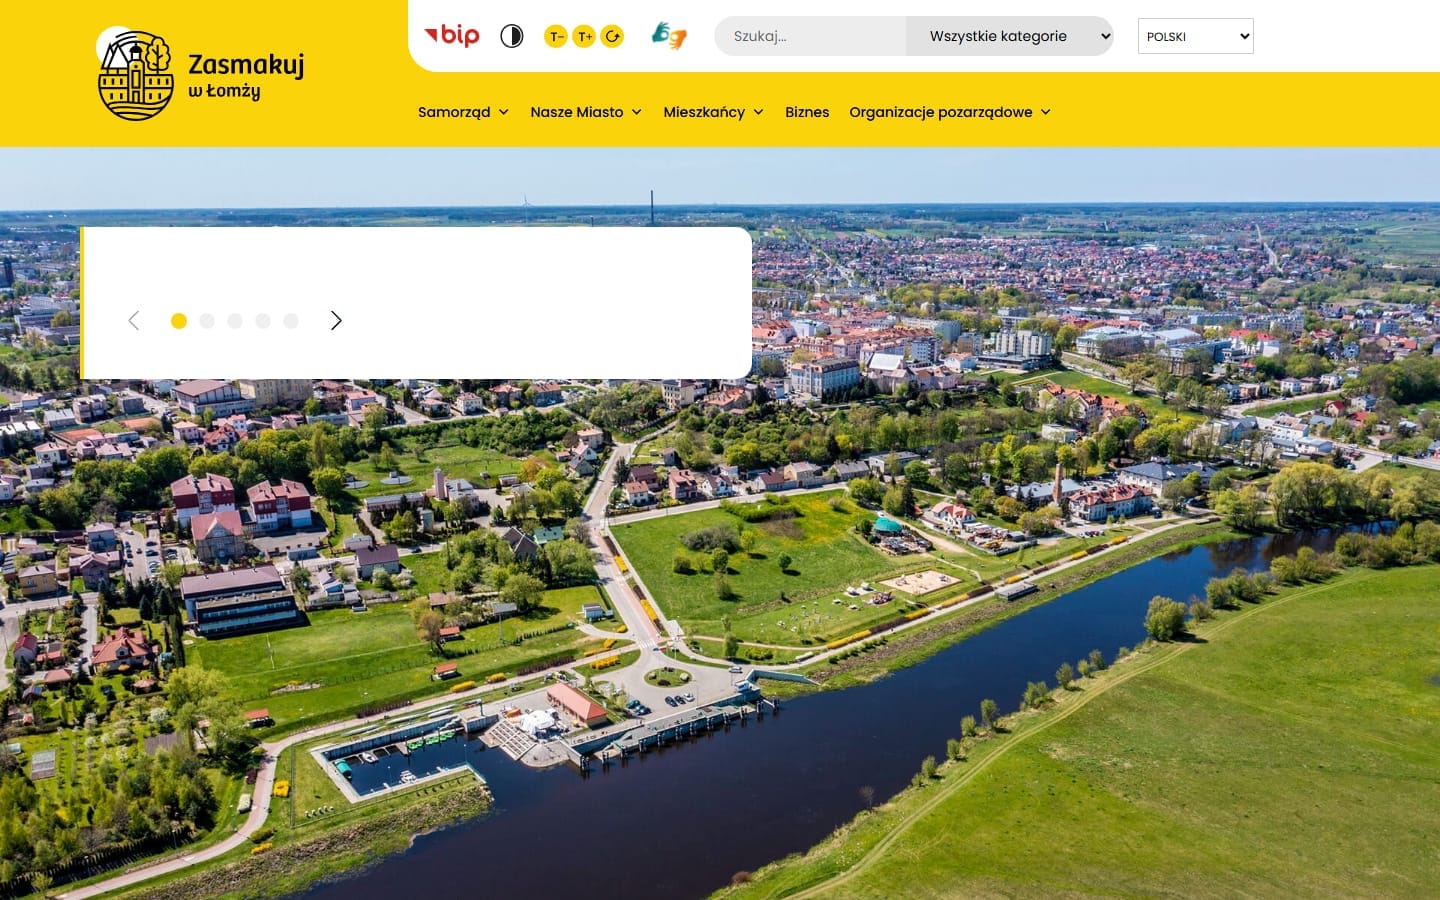The image size is (1440, 900).
Task: Jump to the third slider dot
Action: click(235, 321)
